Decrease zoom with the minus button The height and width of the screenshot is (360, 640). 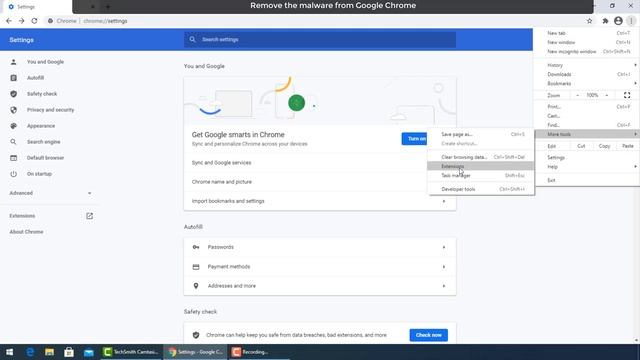[578, 96]
